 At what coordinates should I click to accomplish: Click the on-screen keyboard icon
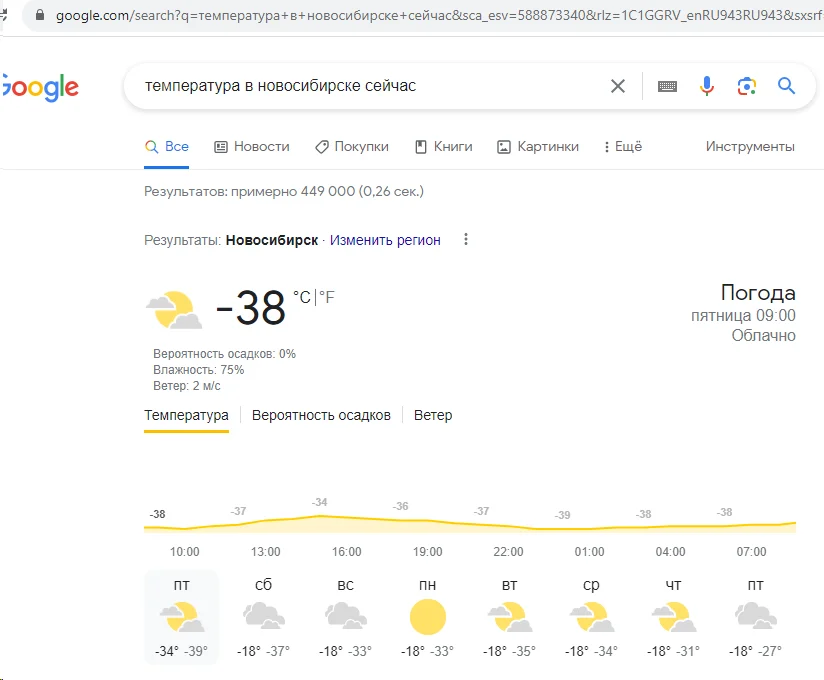[x=665, y=86]
